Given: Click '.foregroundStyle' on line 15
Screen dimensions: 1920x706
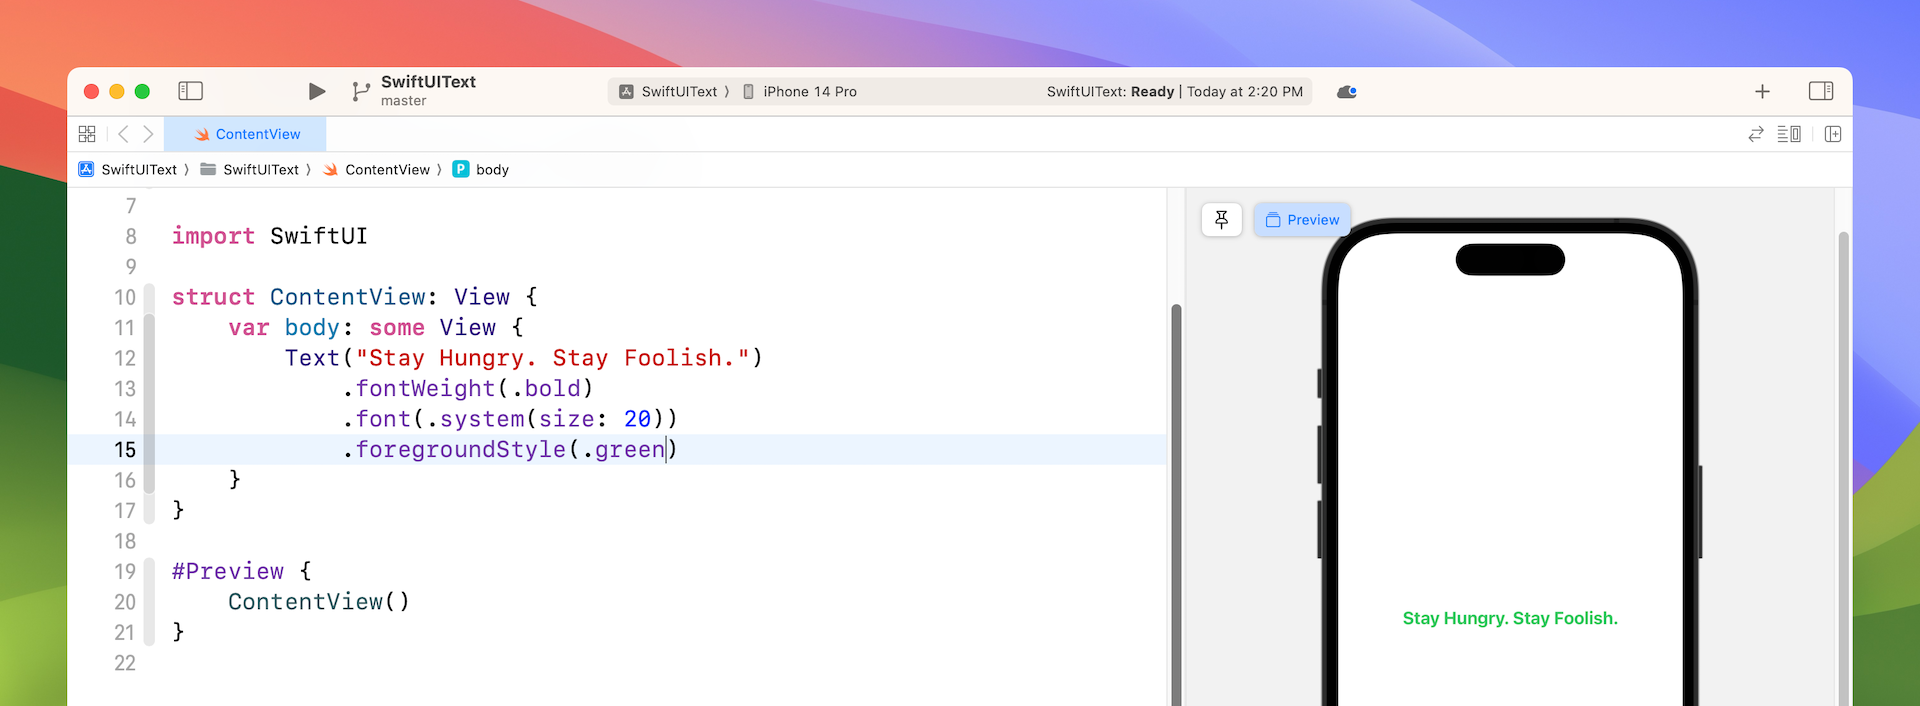Looking at the screenshot, I should point(454,450).
